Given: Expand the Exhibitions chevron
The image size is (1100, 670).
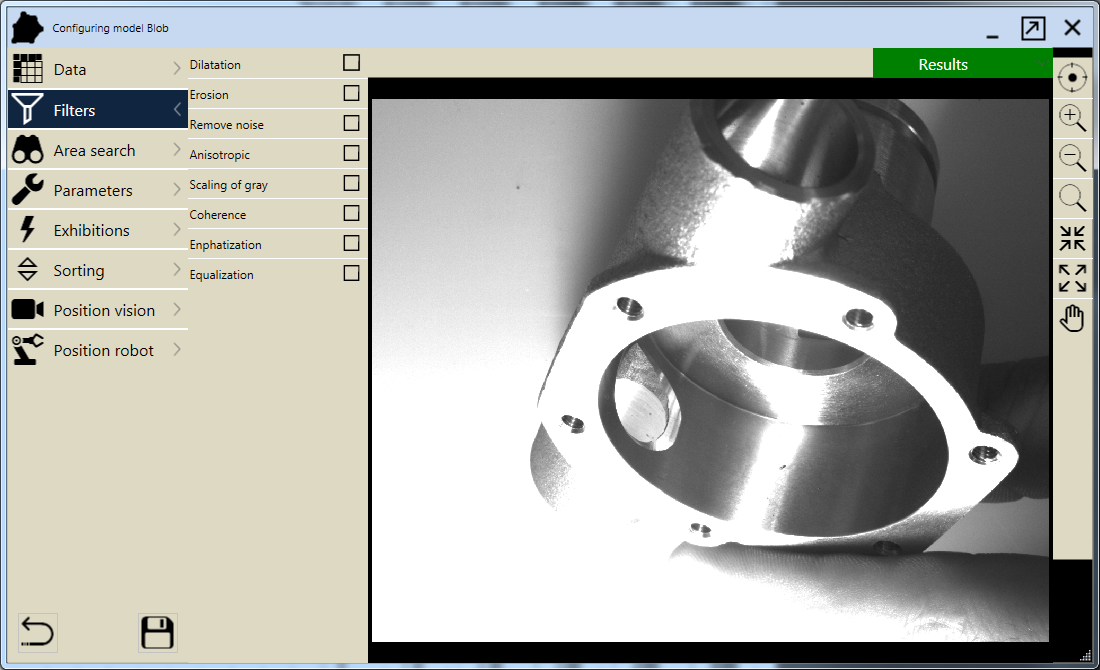Looking at the screenshot, I should [x=177, y=229].
